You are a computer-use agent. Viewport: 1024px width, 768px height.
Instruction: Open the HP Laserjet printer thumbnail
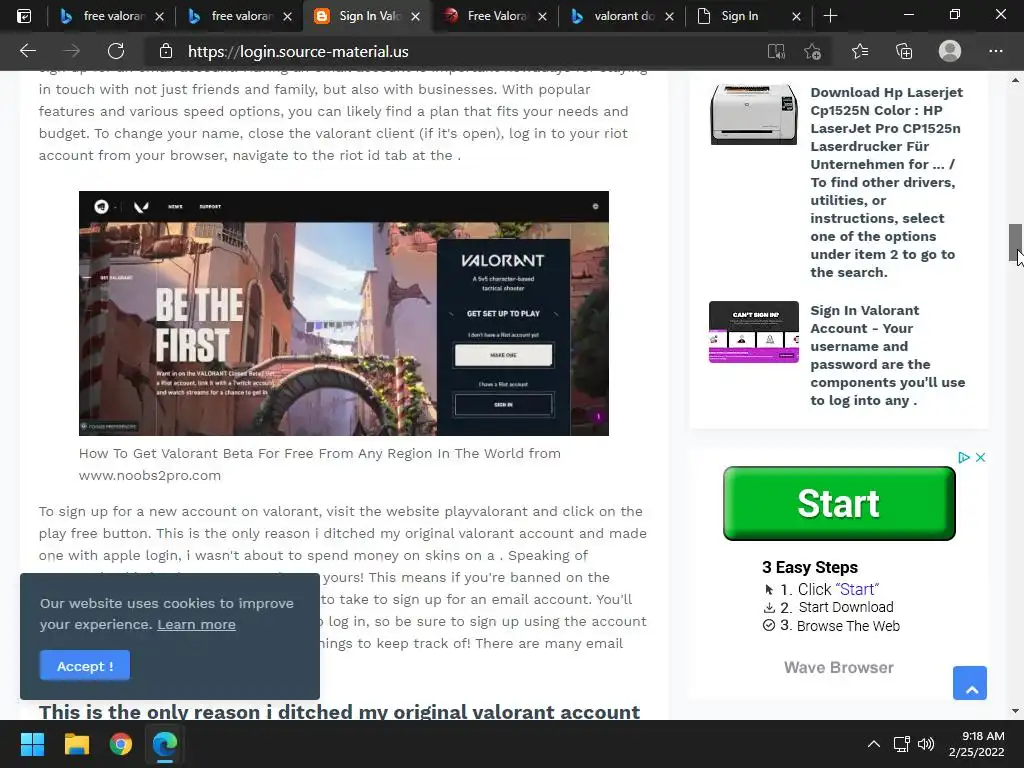754,114
